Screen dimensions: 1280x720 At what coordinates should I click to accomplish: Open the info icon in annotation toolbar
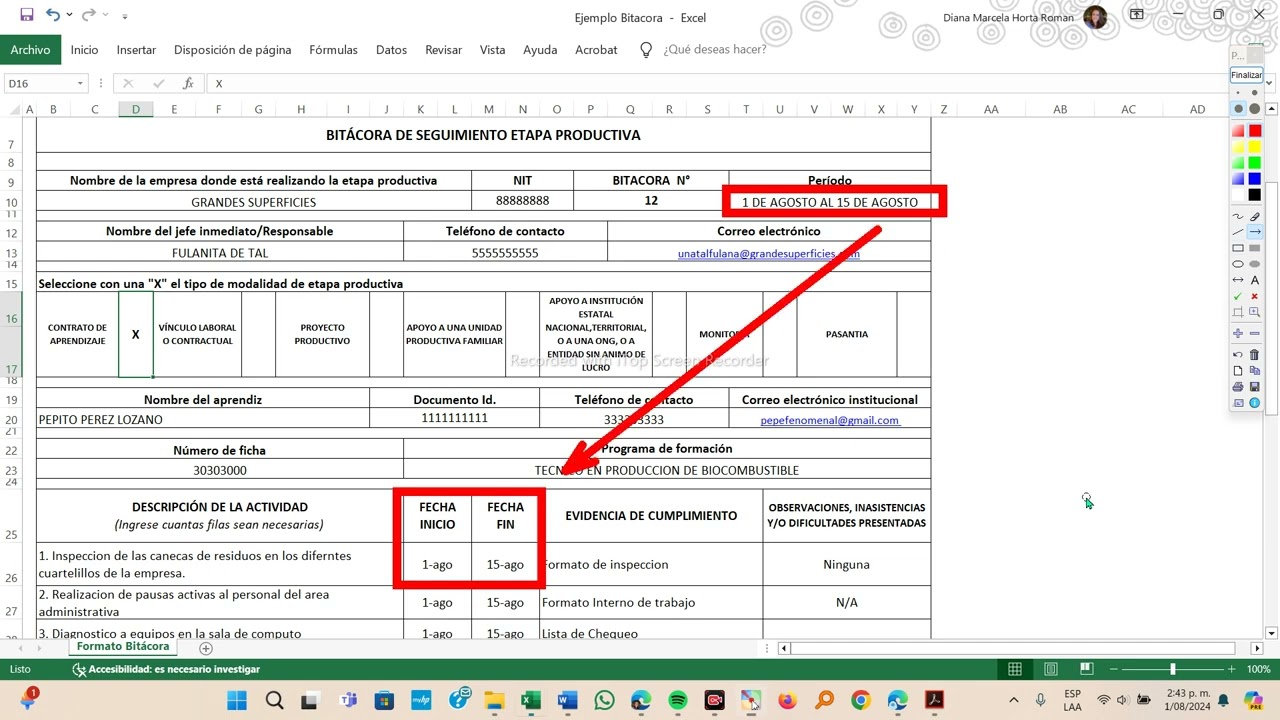[x=1255, y=403]
